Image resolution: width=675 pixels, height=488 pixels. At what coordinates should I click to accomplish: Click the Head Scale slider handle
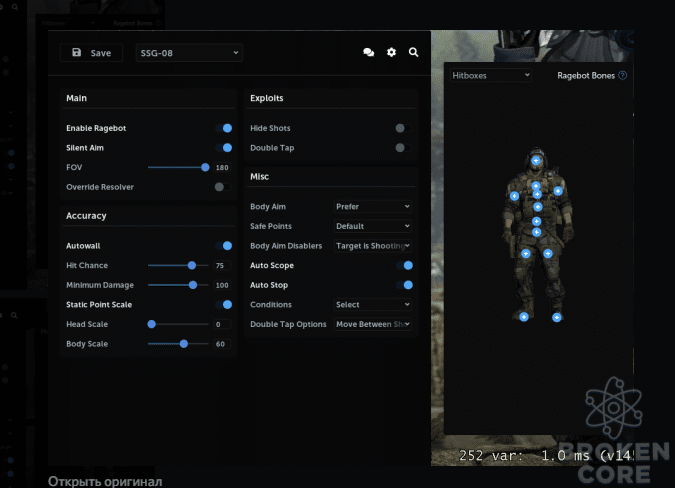point(152,324)
